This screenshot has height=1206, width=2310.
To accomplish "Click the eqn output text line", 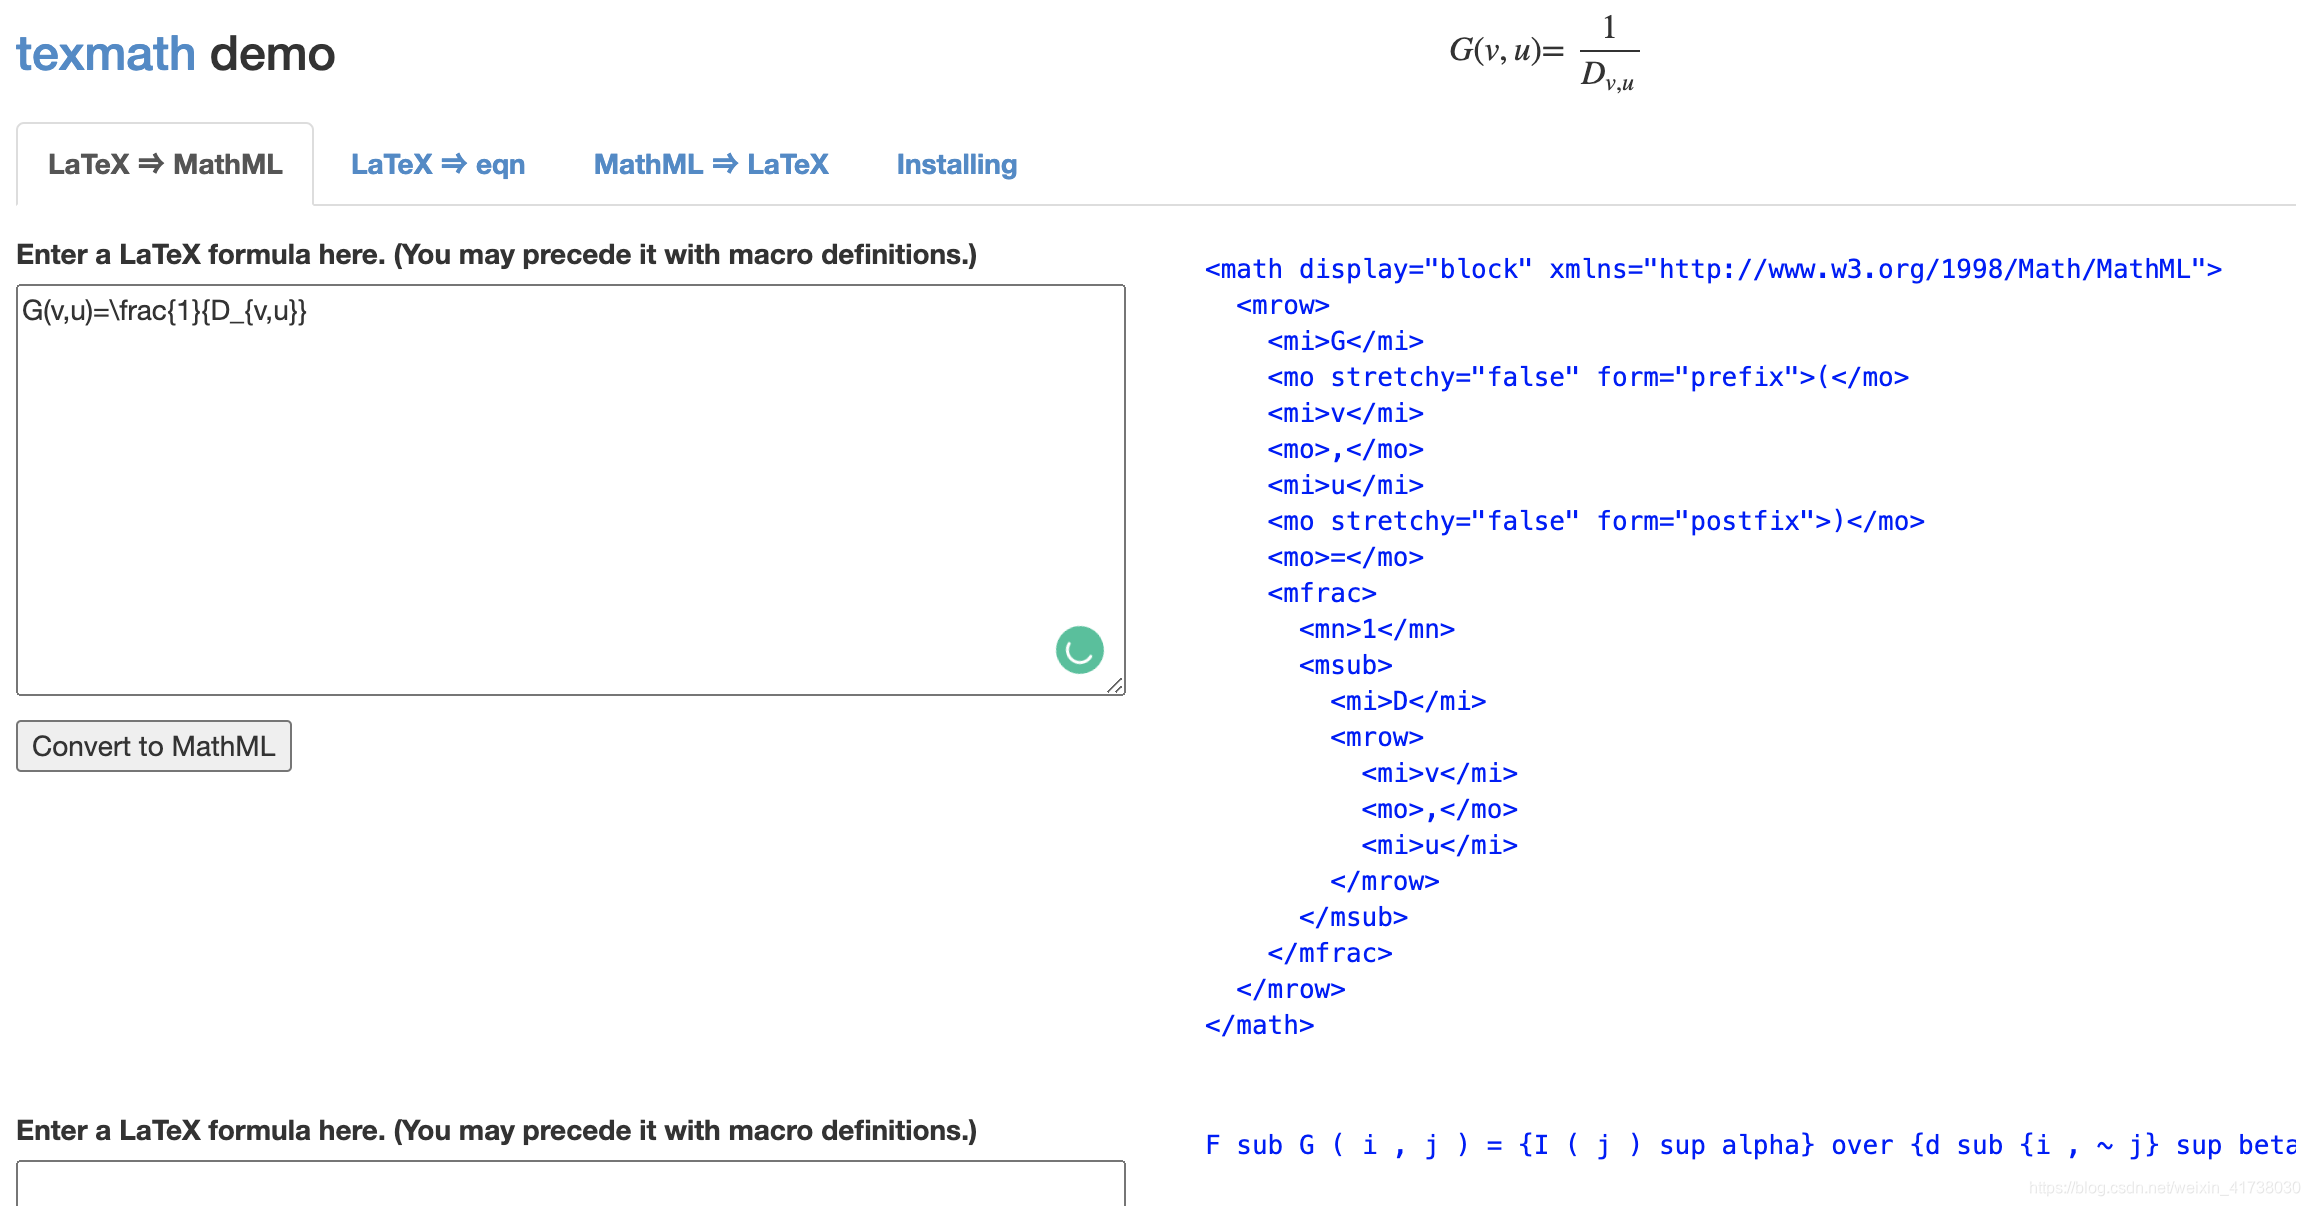I will (1748, 1145).
